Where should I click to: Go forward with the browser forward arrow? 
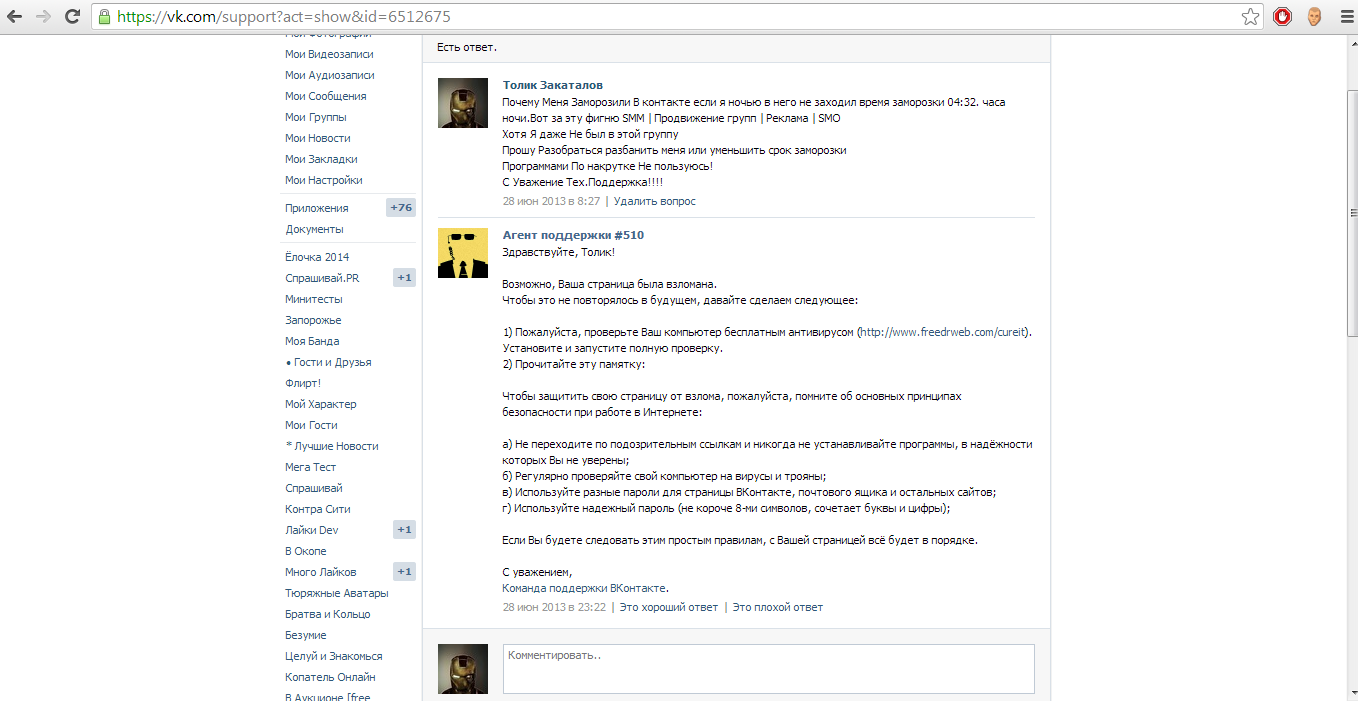[43, 16]
